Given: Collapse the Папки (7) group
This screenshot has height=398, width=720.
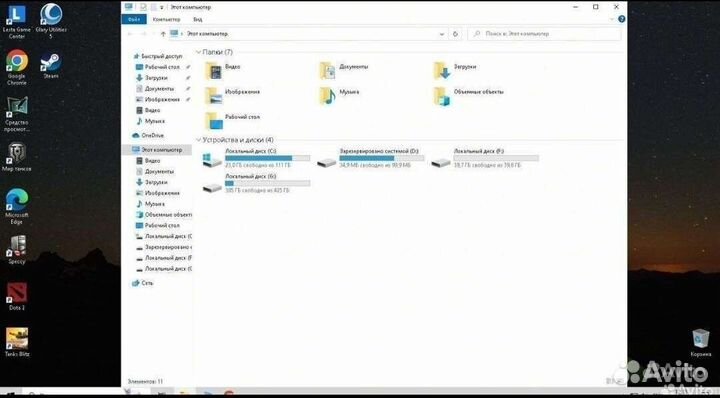Looking at the screenshot, I should [x=198, y=52].
